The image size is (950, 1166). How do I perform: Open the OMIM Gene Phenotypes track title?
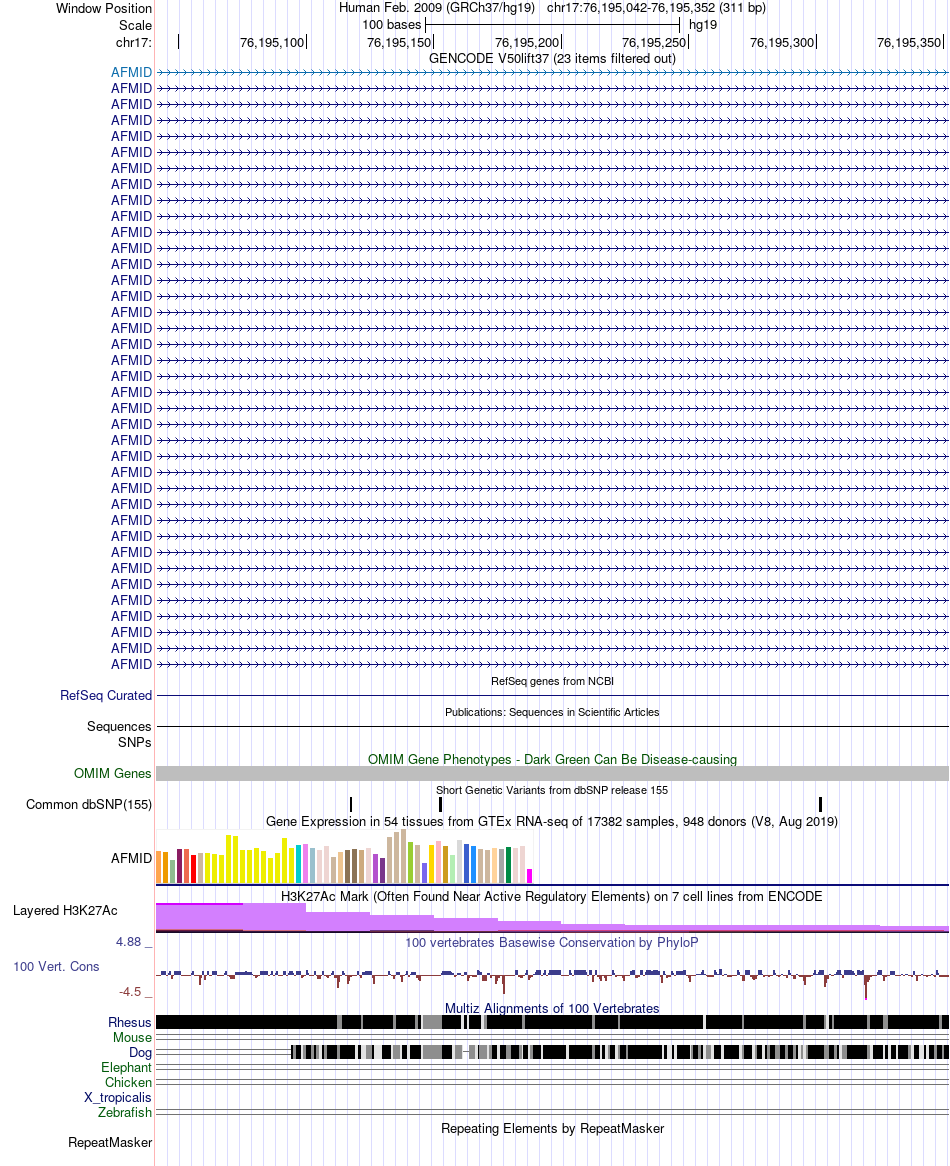(552, 759)
